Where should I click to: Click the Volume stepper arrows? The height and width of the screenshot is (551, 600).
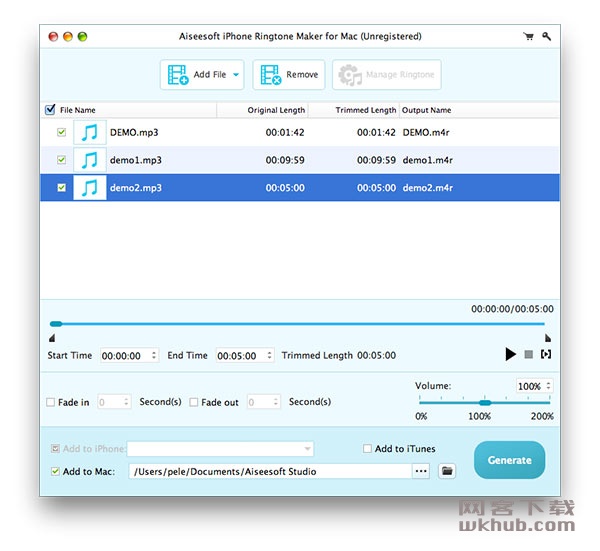click(548, 386)
